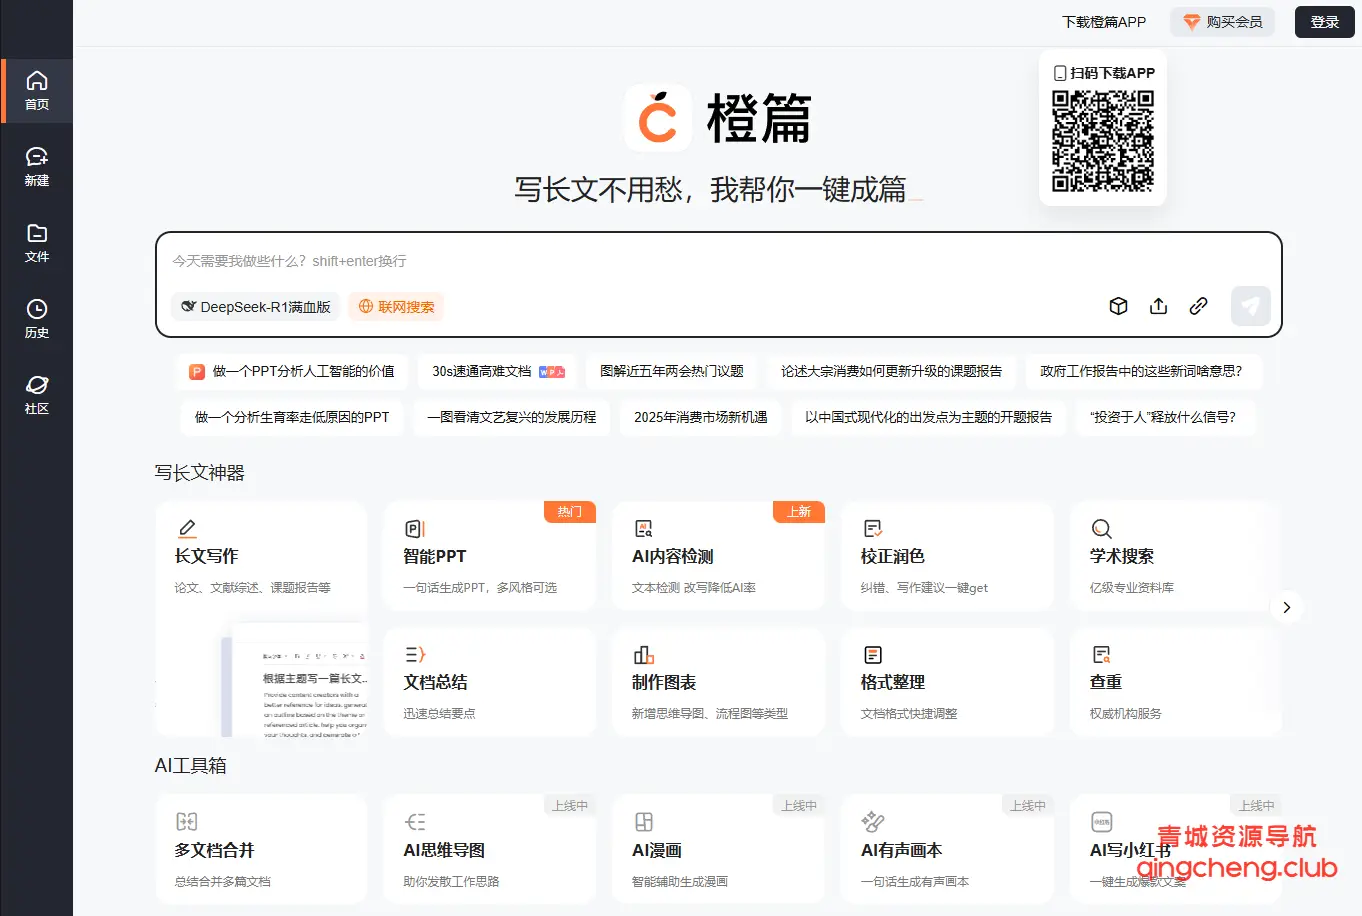Expand more tools with the right arrow

pyautogui.click(x=1287, y=606)
